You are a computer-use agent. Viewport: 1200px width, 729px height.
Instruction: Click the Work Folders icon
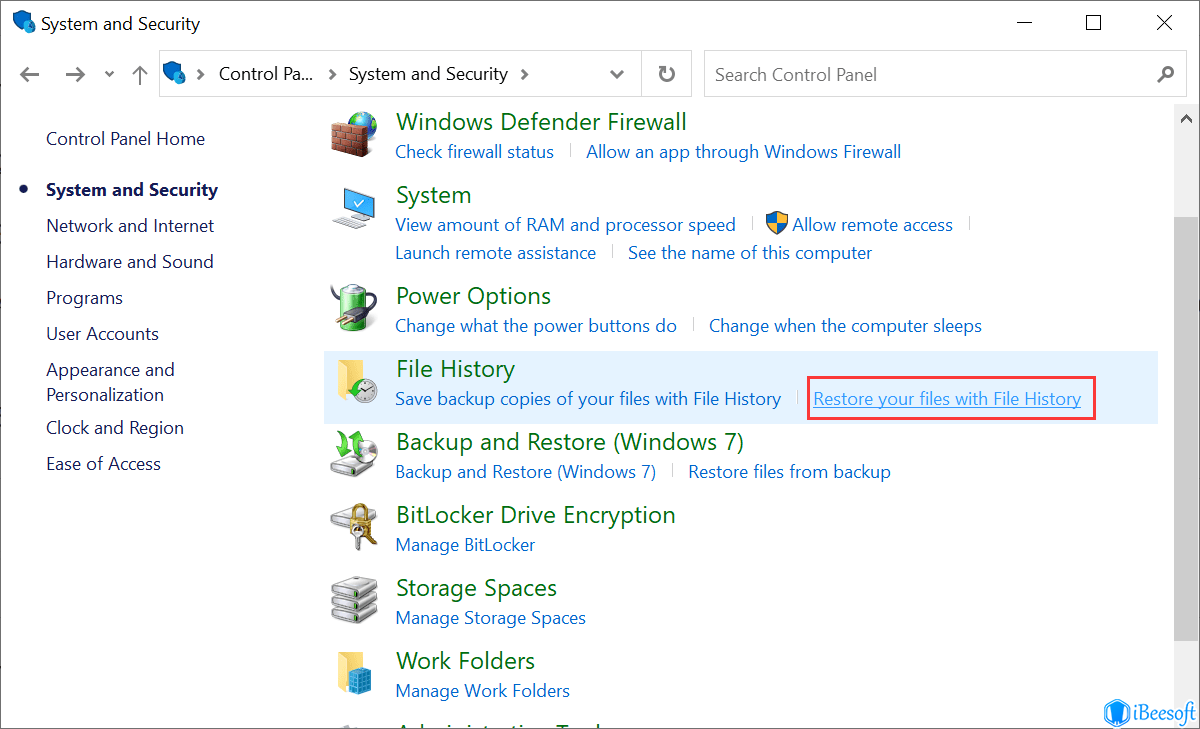pyautogui.click(x=356, y=674)
